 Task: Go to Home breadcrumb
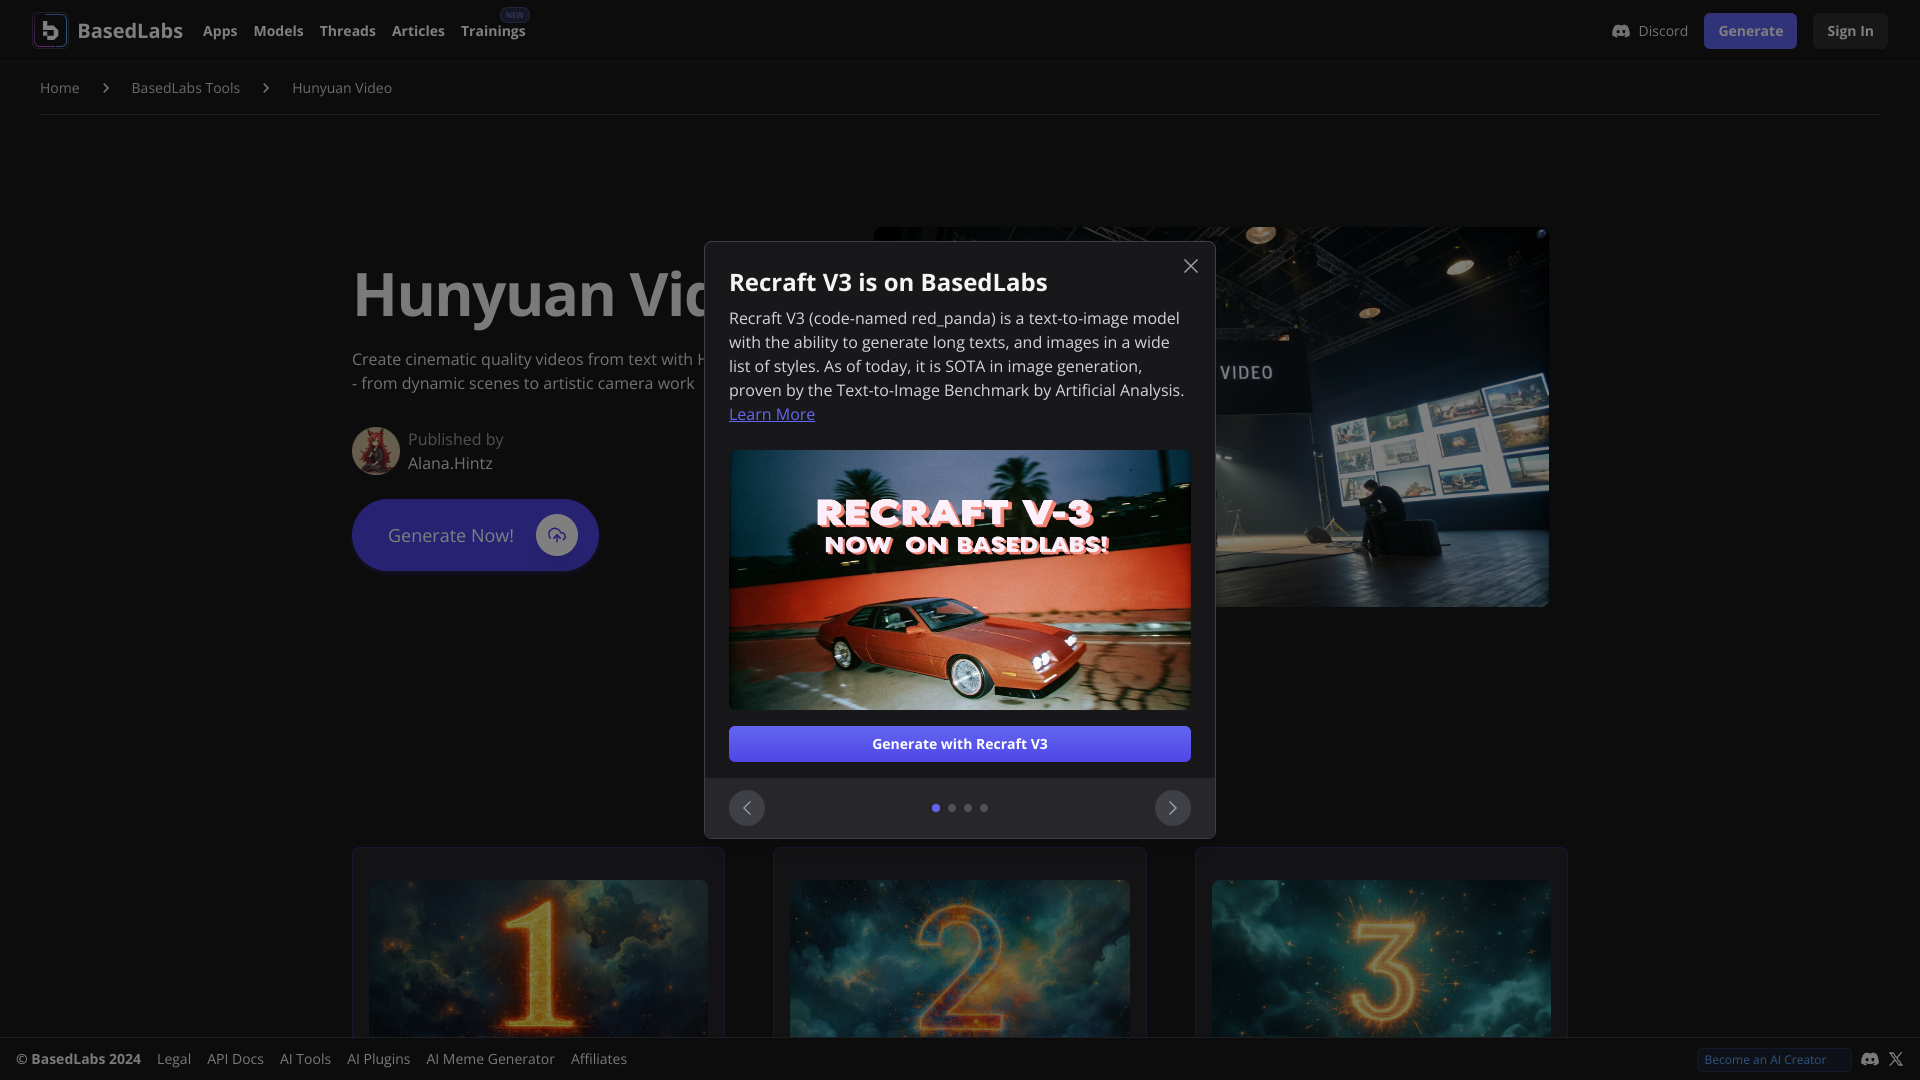(x=60, y=88)
